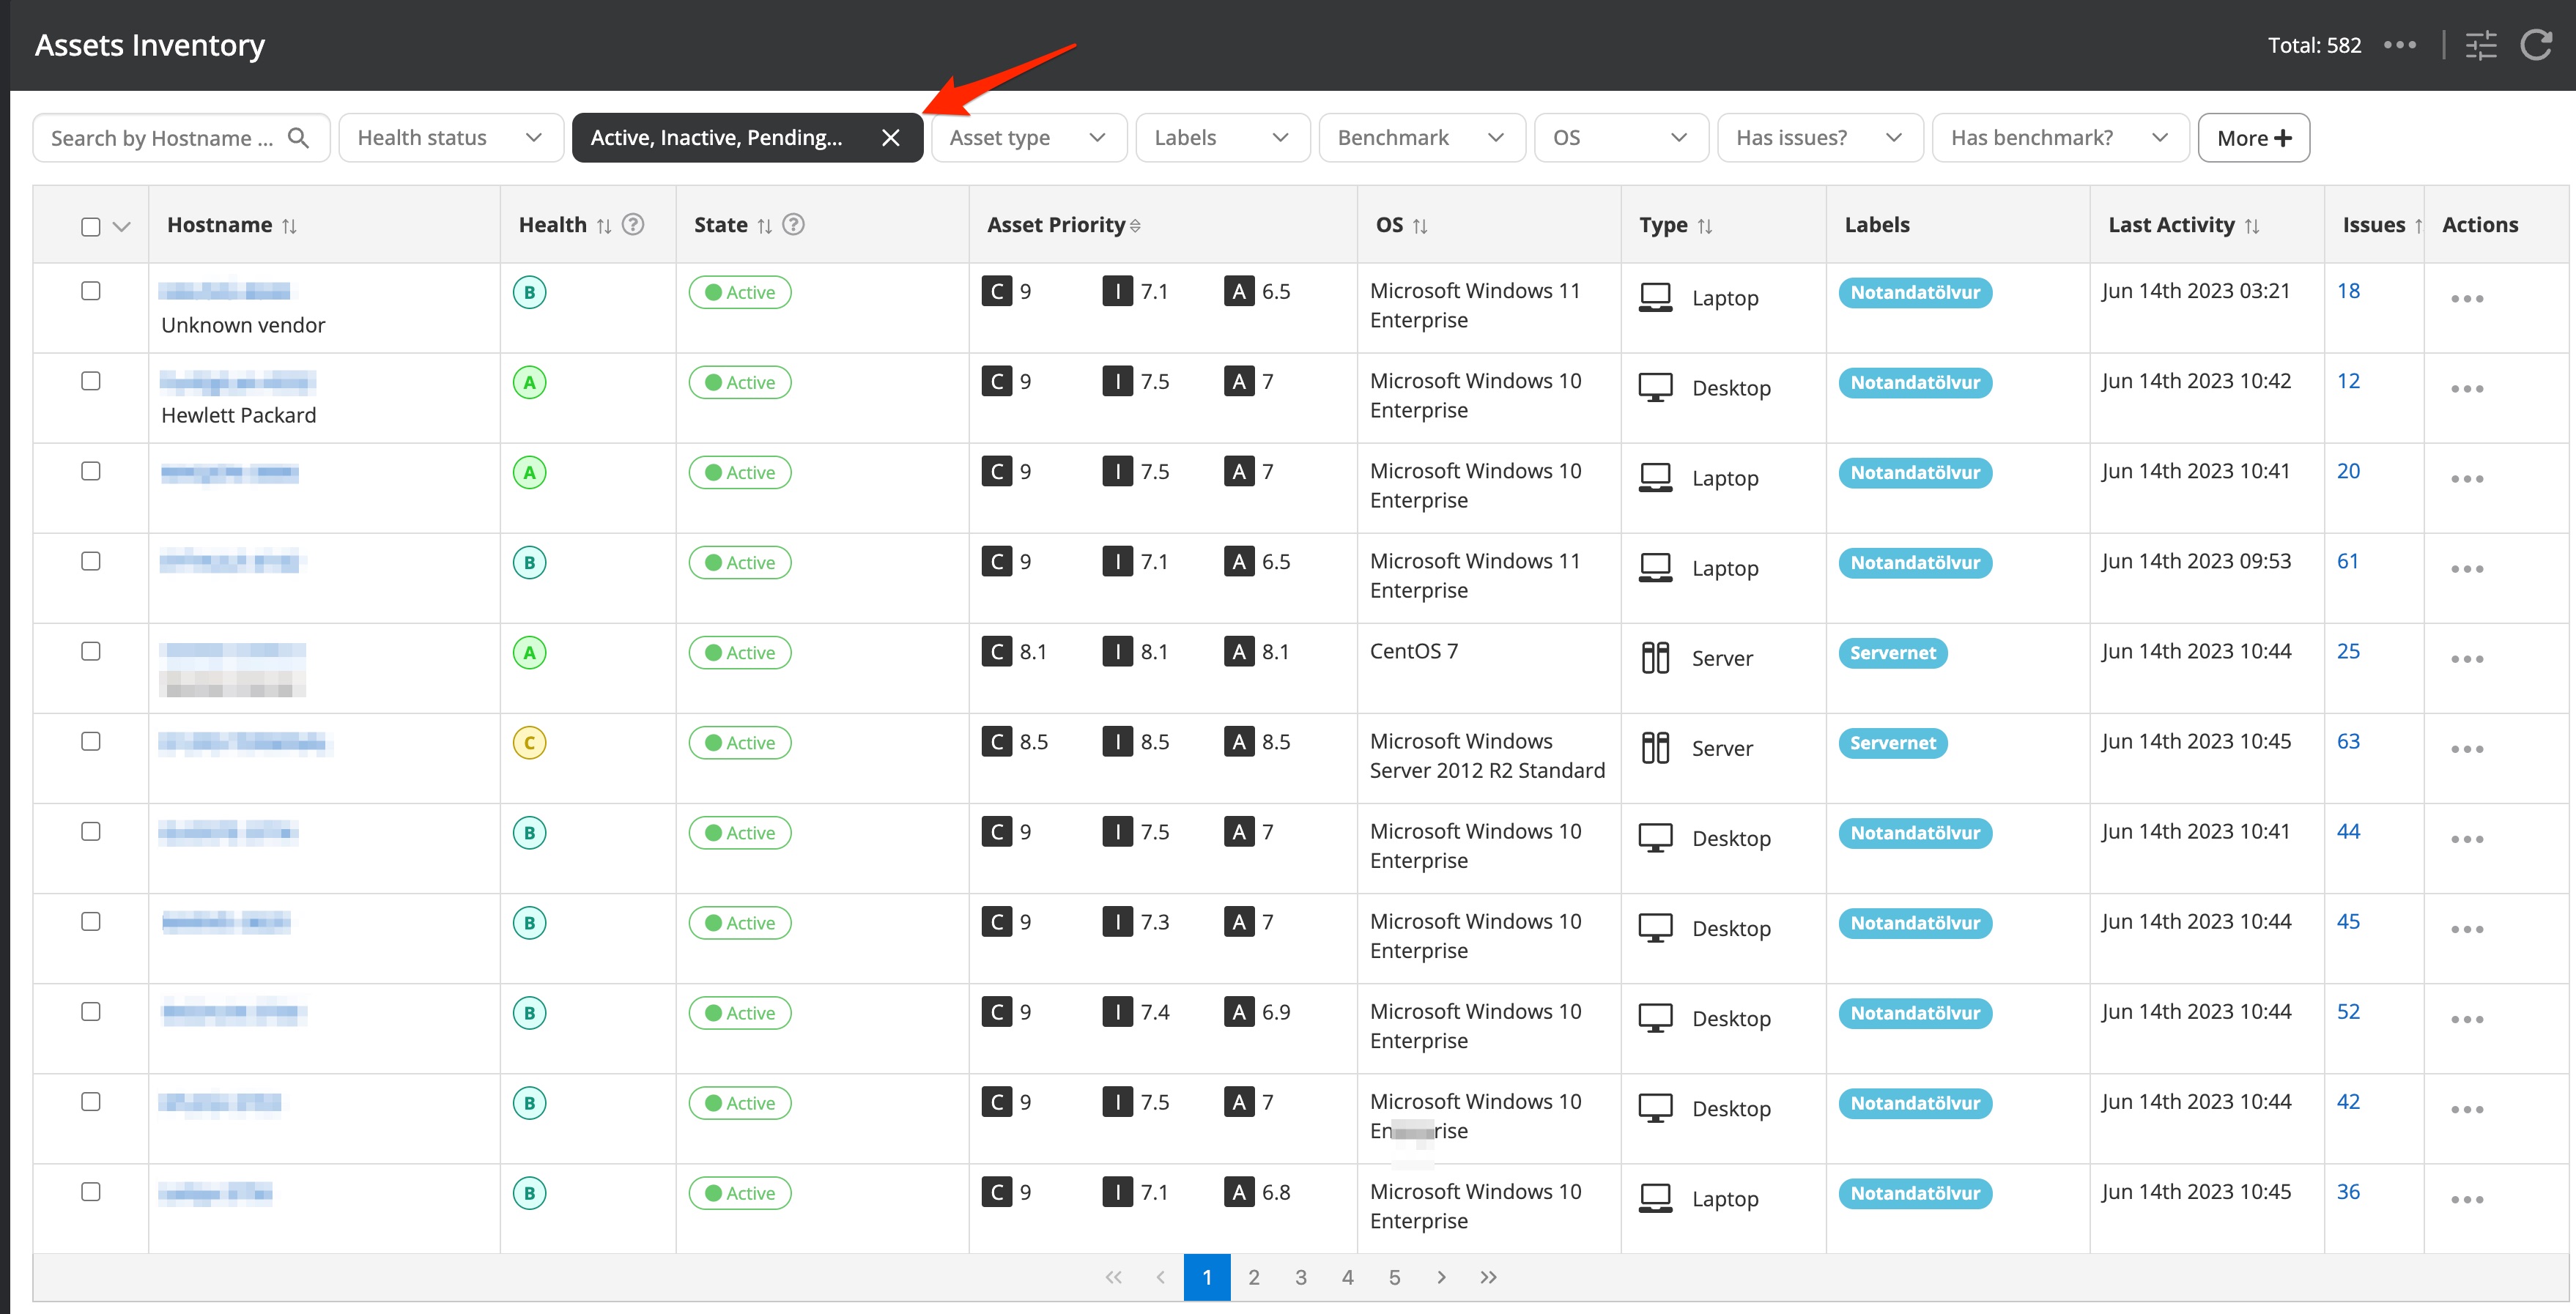Open actions menu for CentOS 7 row
Screen dimensions: 2576x1314
(2466, 659)
